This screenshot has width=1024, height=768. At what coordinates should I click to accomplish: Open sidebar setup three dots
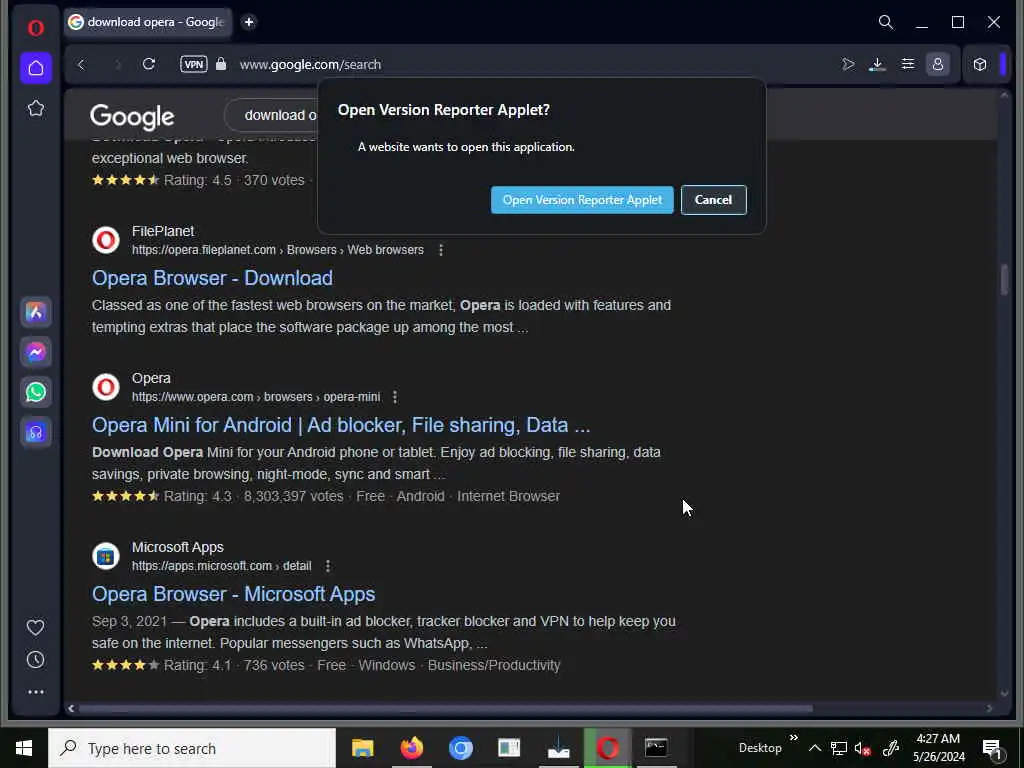[x=35, y=692]
